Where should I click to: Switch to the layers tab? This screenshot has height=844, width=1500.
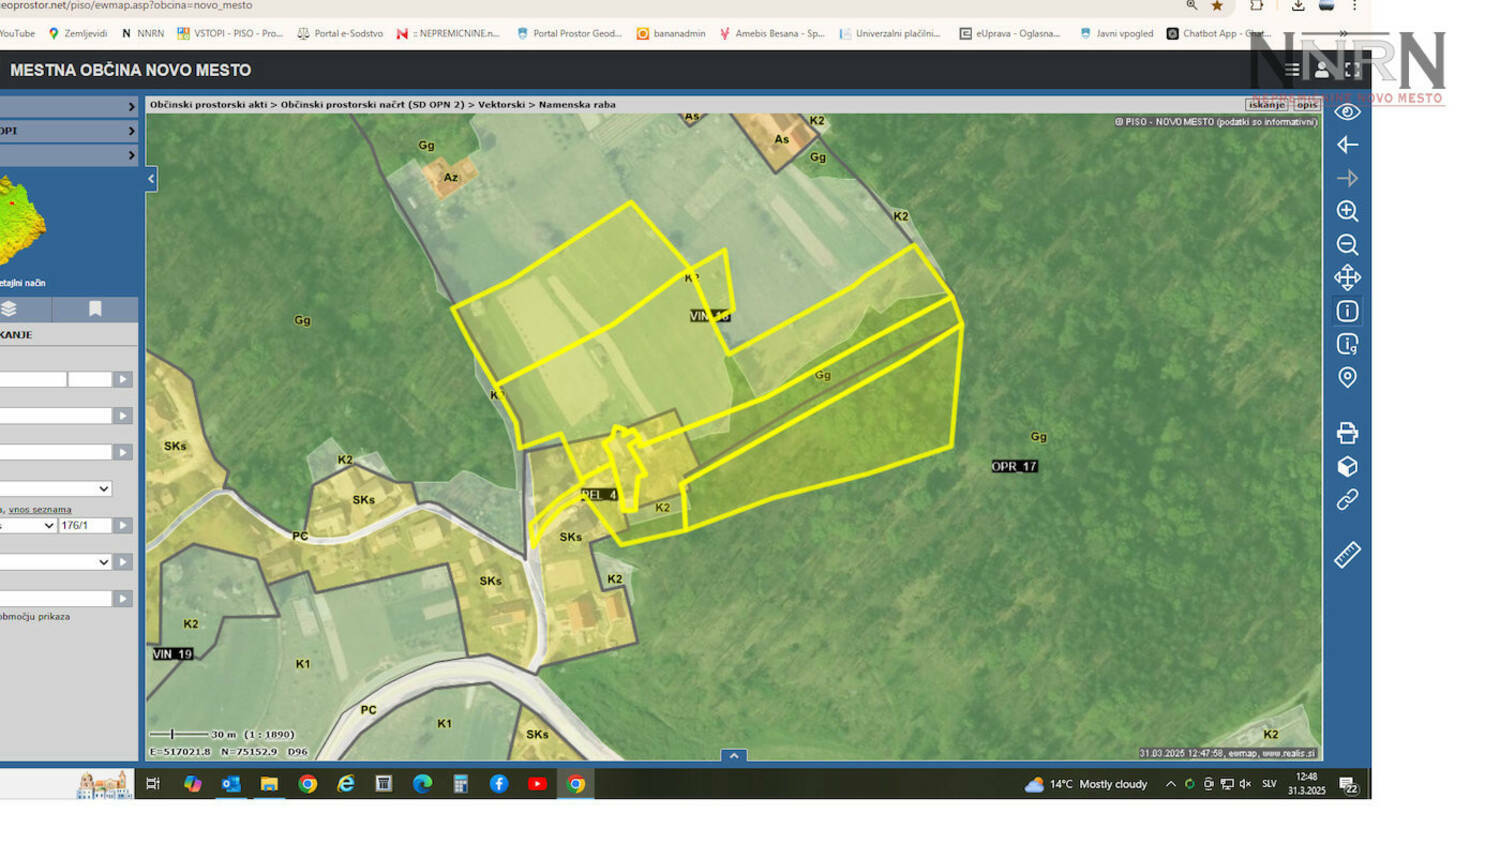point(10,309)
